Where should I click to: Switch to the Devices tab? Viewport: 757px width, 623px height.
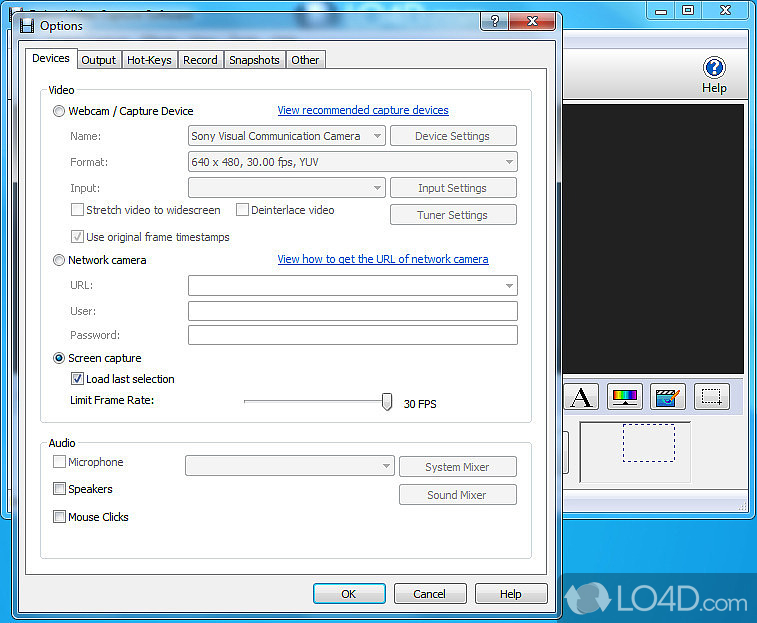coord(51,58)
